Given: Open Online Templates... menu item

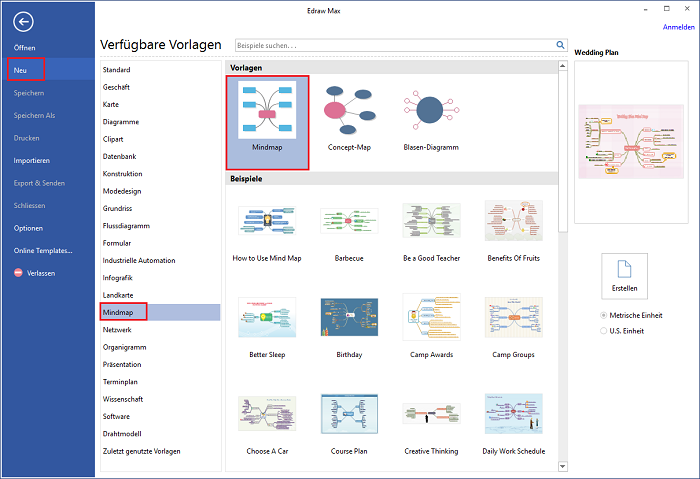Looking at the screenshot, I should [x=43, y=250].
